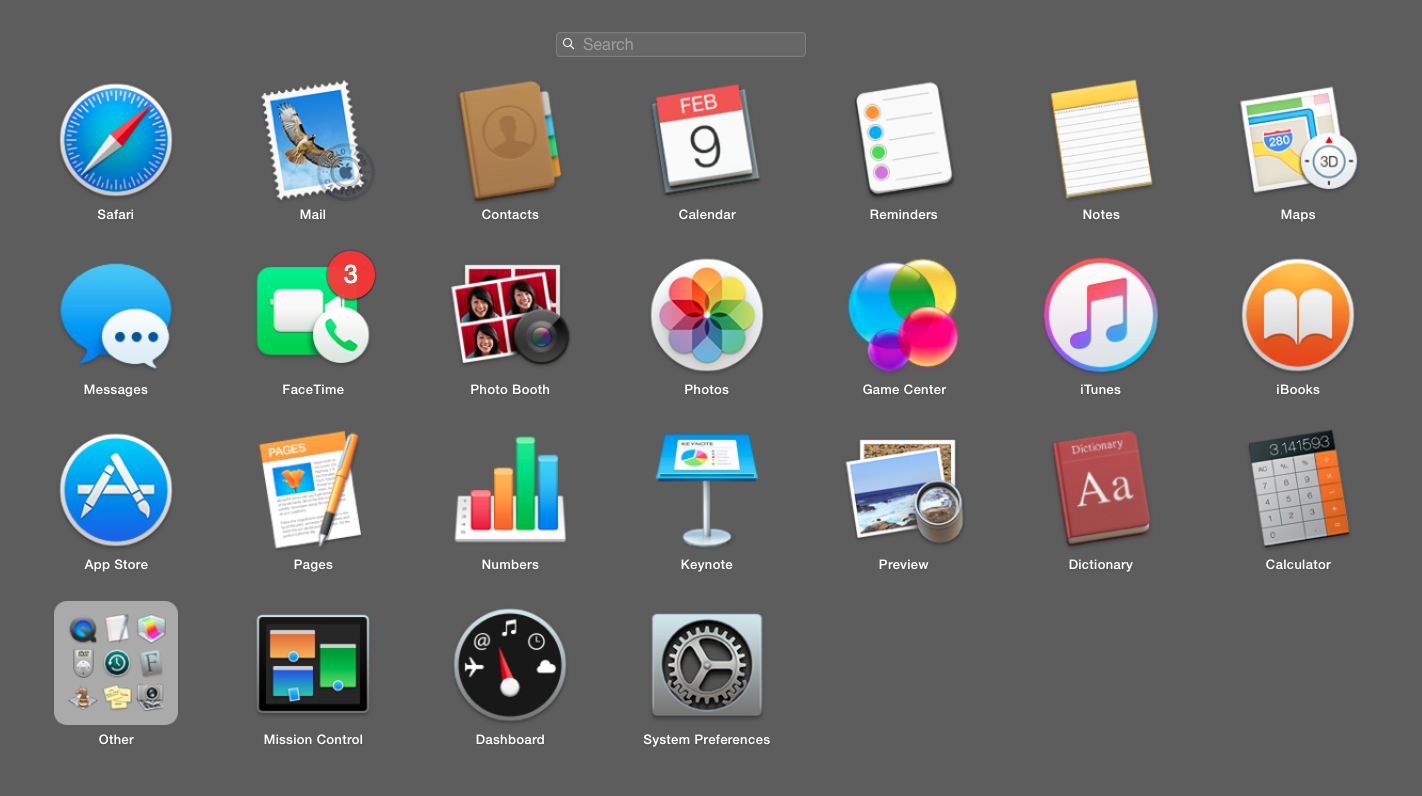Image resolution: width=1422 pixels, height=796 pixels.
Task: Click the "Photo Booth" label text
Action: pyautogui.click(x=510, y=390)
